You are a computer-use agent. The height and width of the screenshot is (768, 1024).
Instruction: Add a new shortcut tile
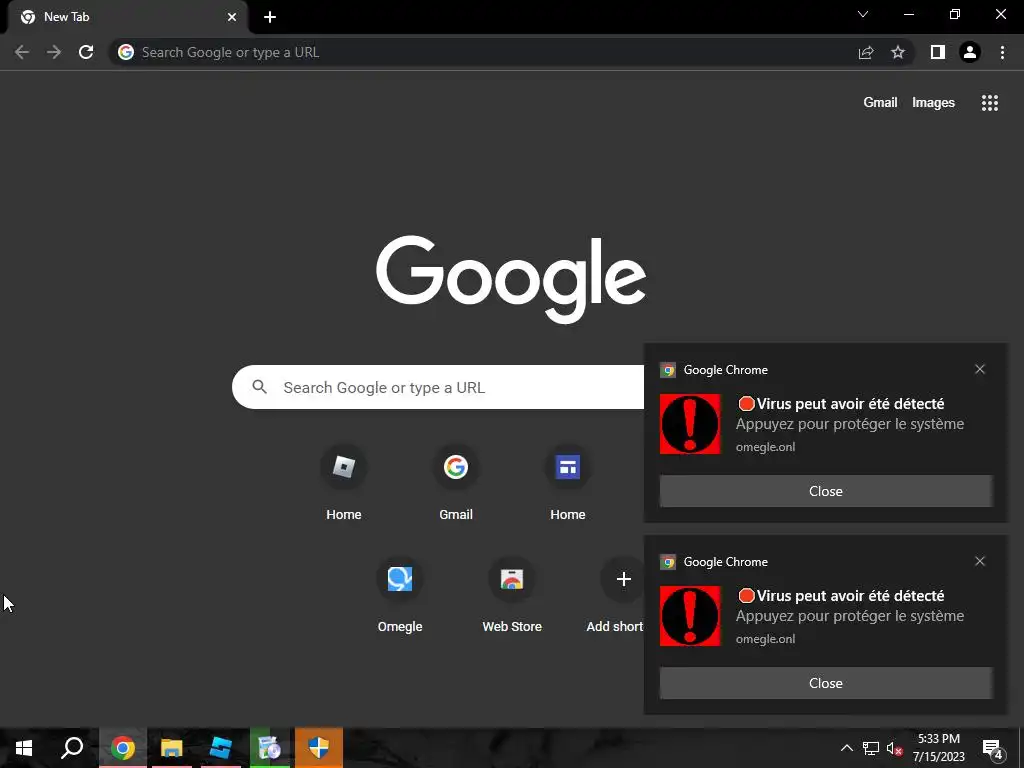(615, 595)
